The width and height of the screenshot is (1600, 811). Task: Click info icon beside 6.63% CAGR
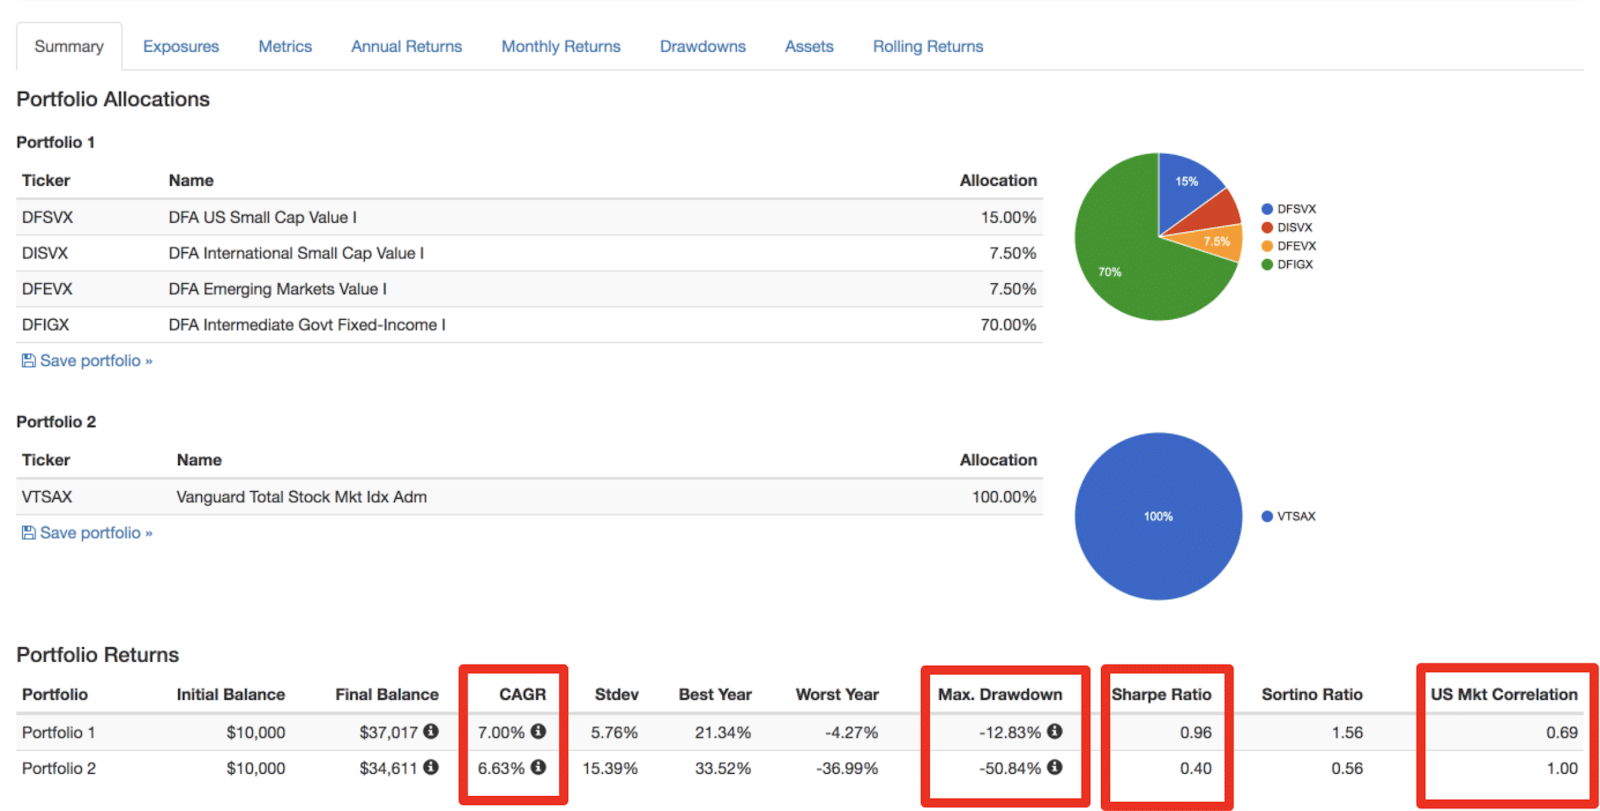tap(538, 767)
